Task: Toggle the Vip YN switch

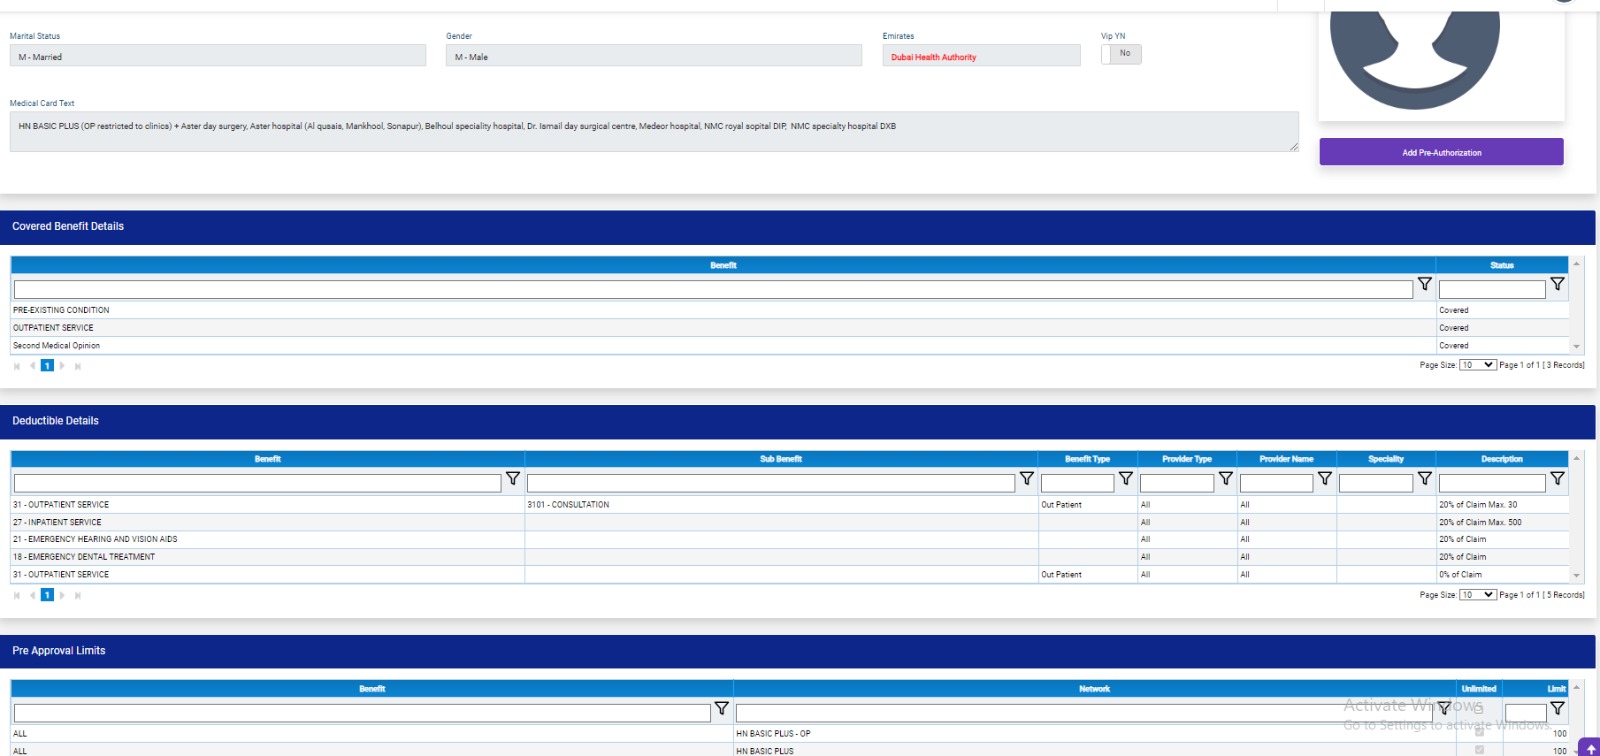Action: click(1121, 54)
